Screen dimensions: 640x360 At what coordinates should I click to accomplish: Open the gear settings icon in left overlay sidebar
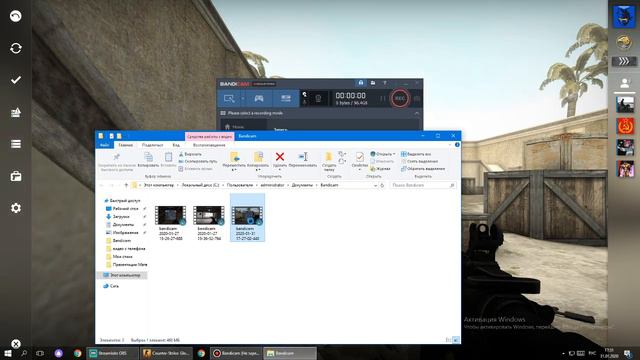click(16, 208)
